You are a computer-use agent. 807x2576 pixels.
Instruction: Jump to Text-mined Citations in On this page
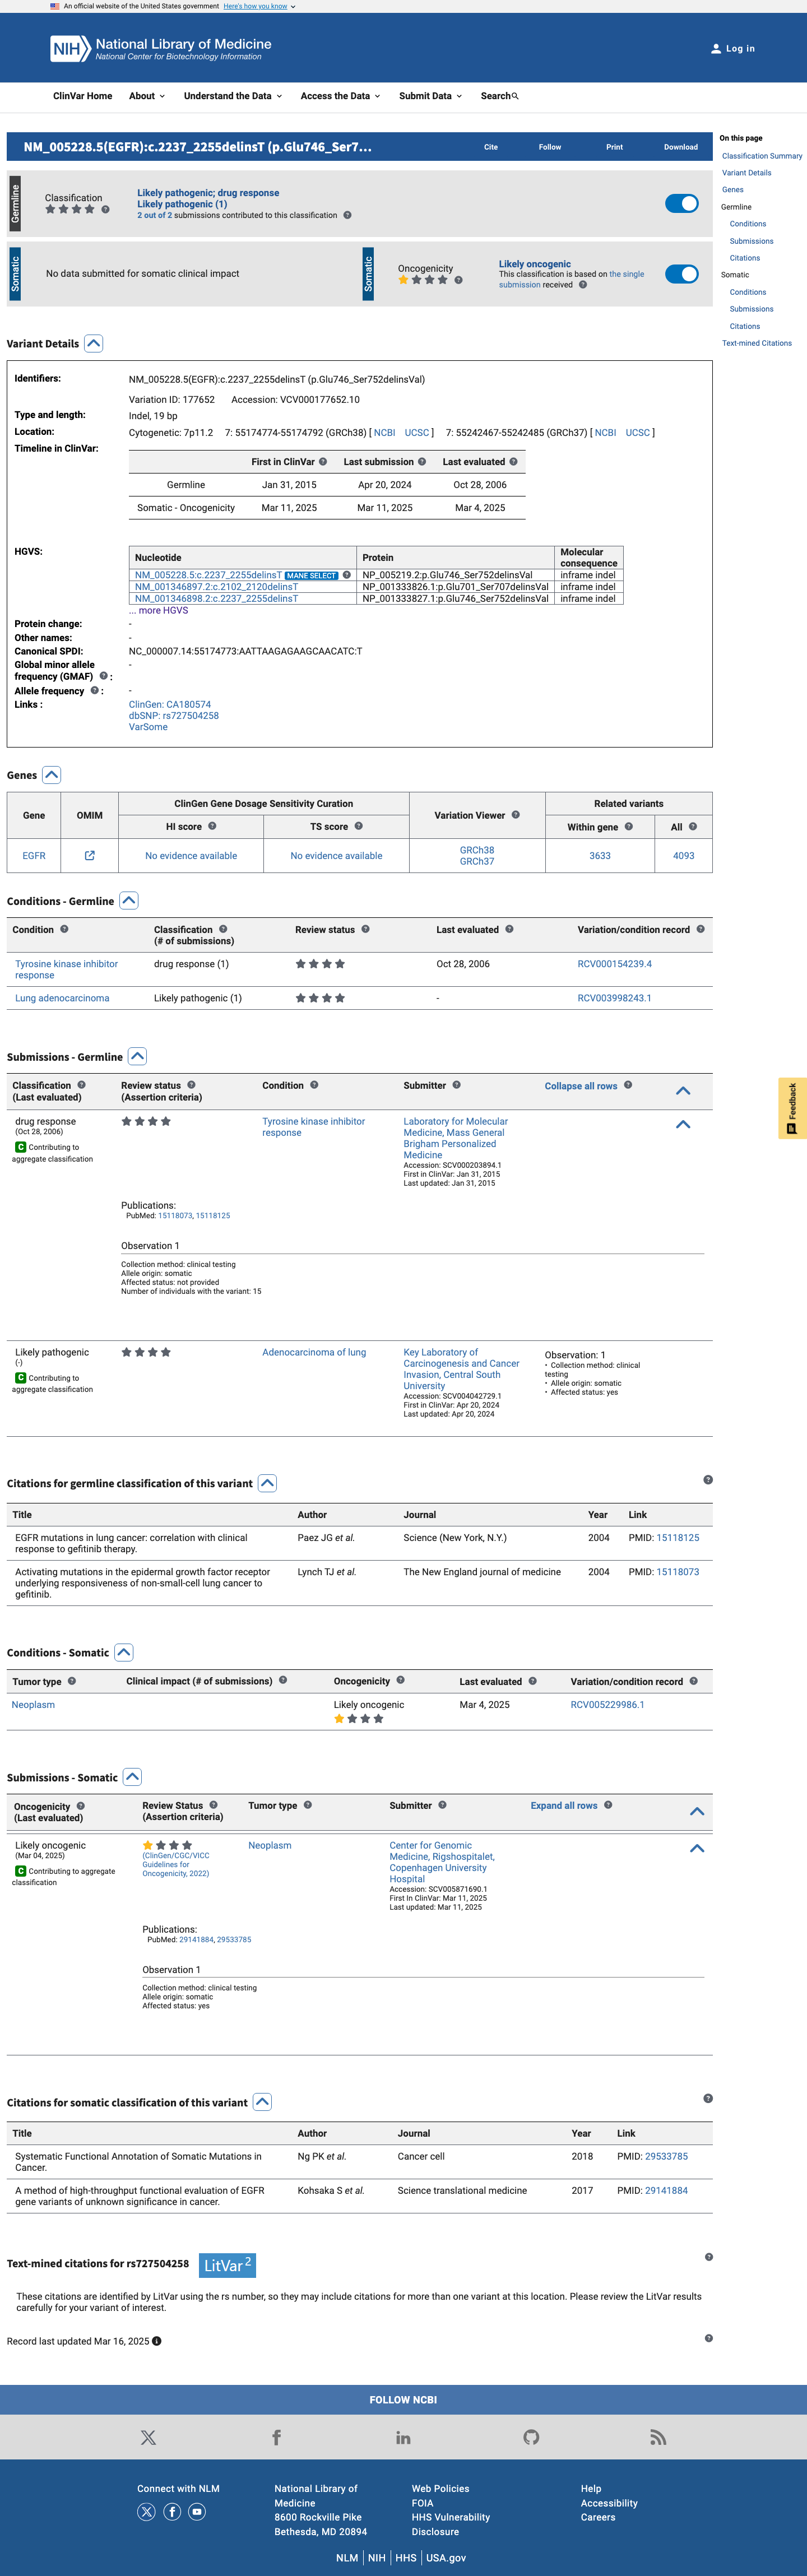pyautogui.click(x=757, y=343)
